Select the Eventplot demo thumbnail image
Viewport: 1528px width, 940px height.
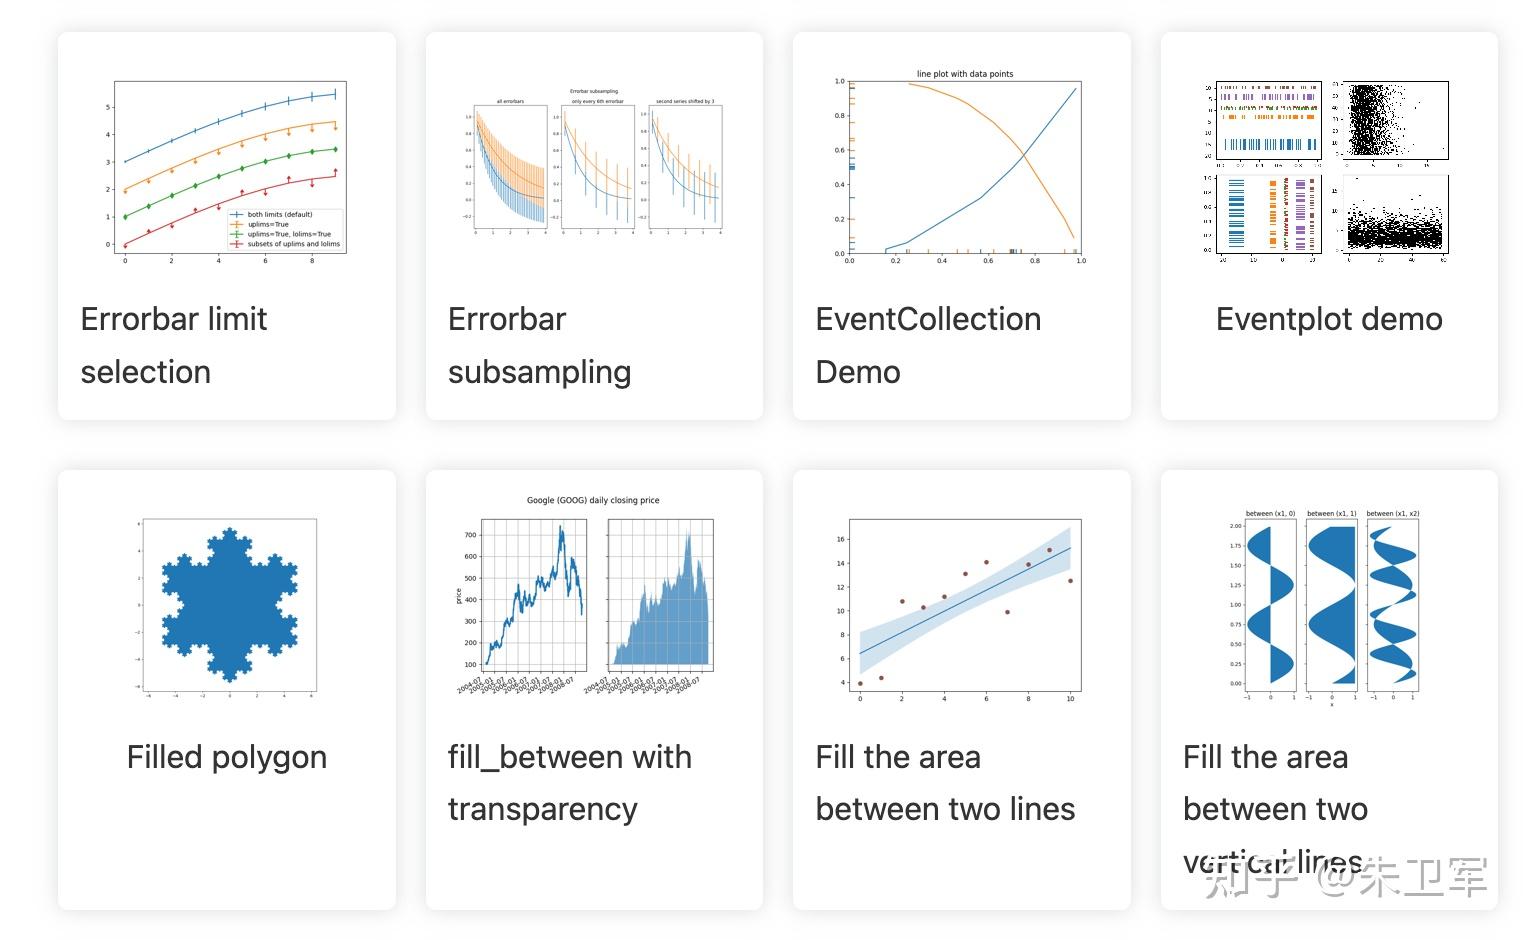coord(1328,170)
